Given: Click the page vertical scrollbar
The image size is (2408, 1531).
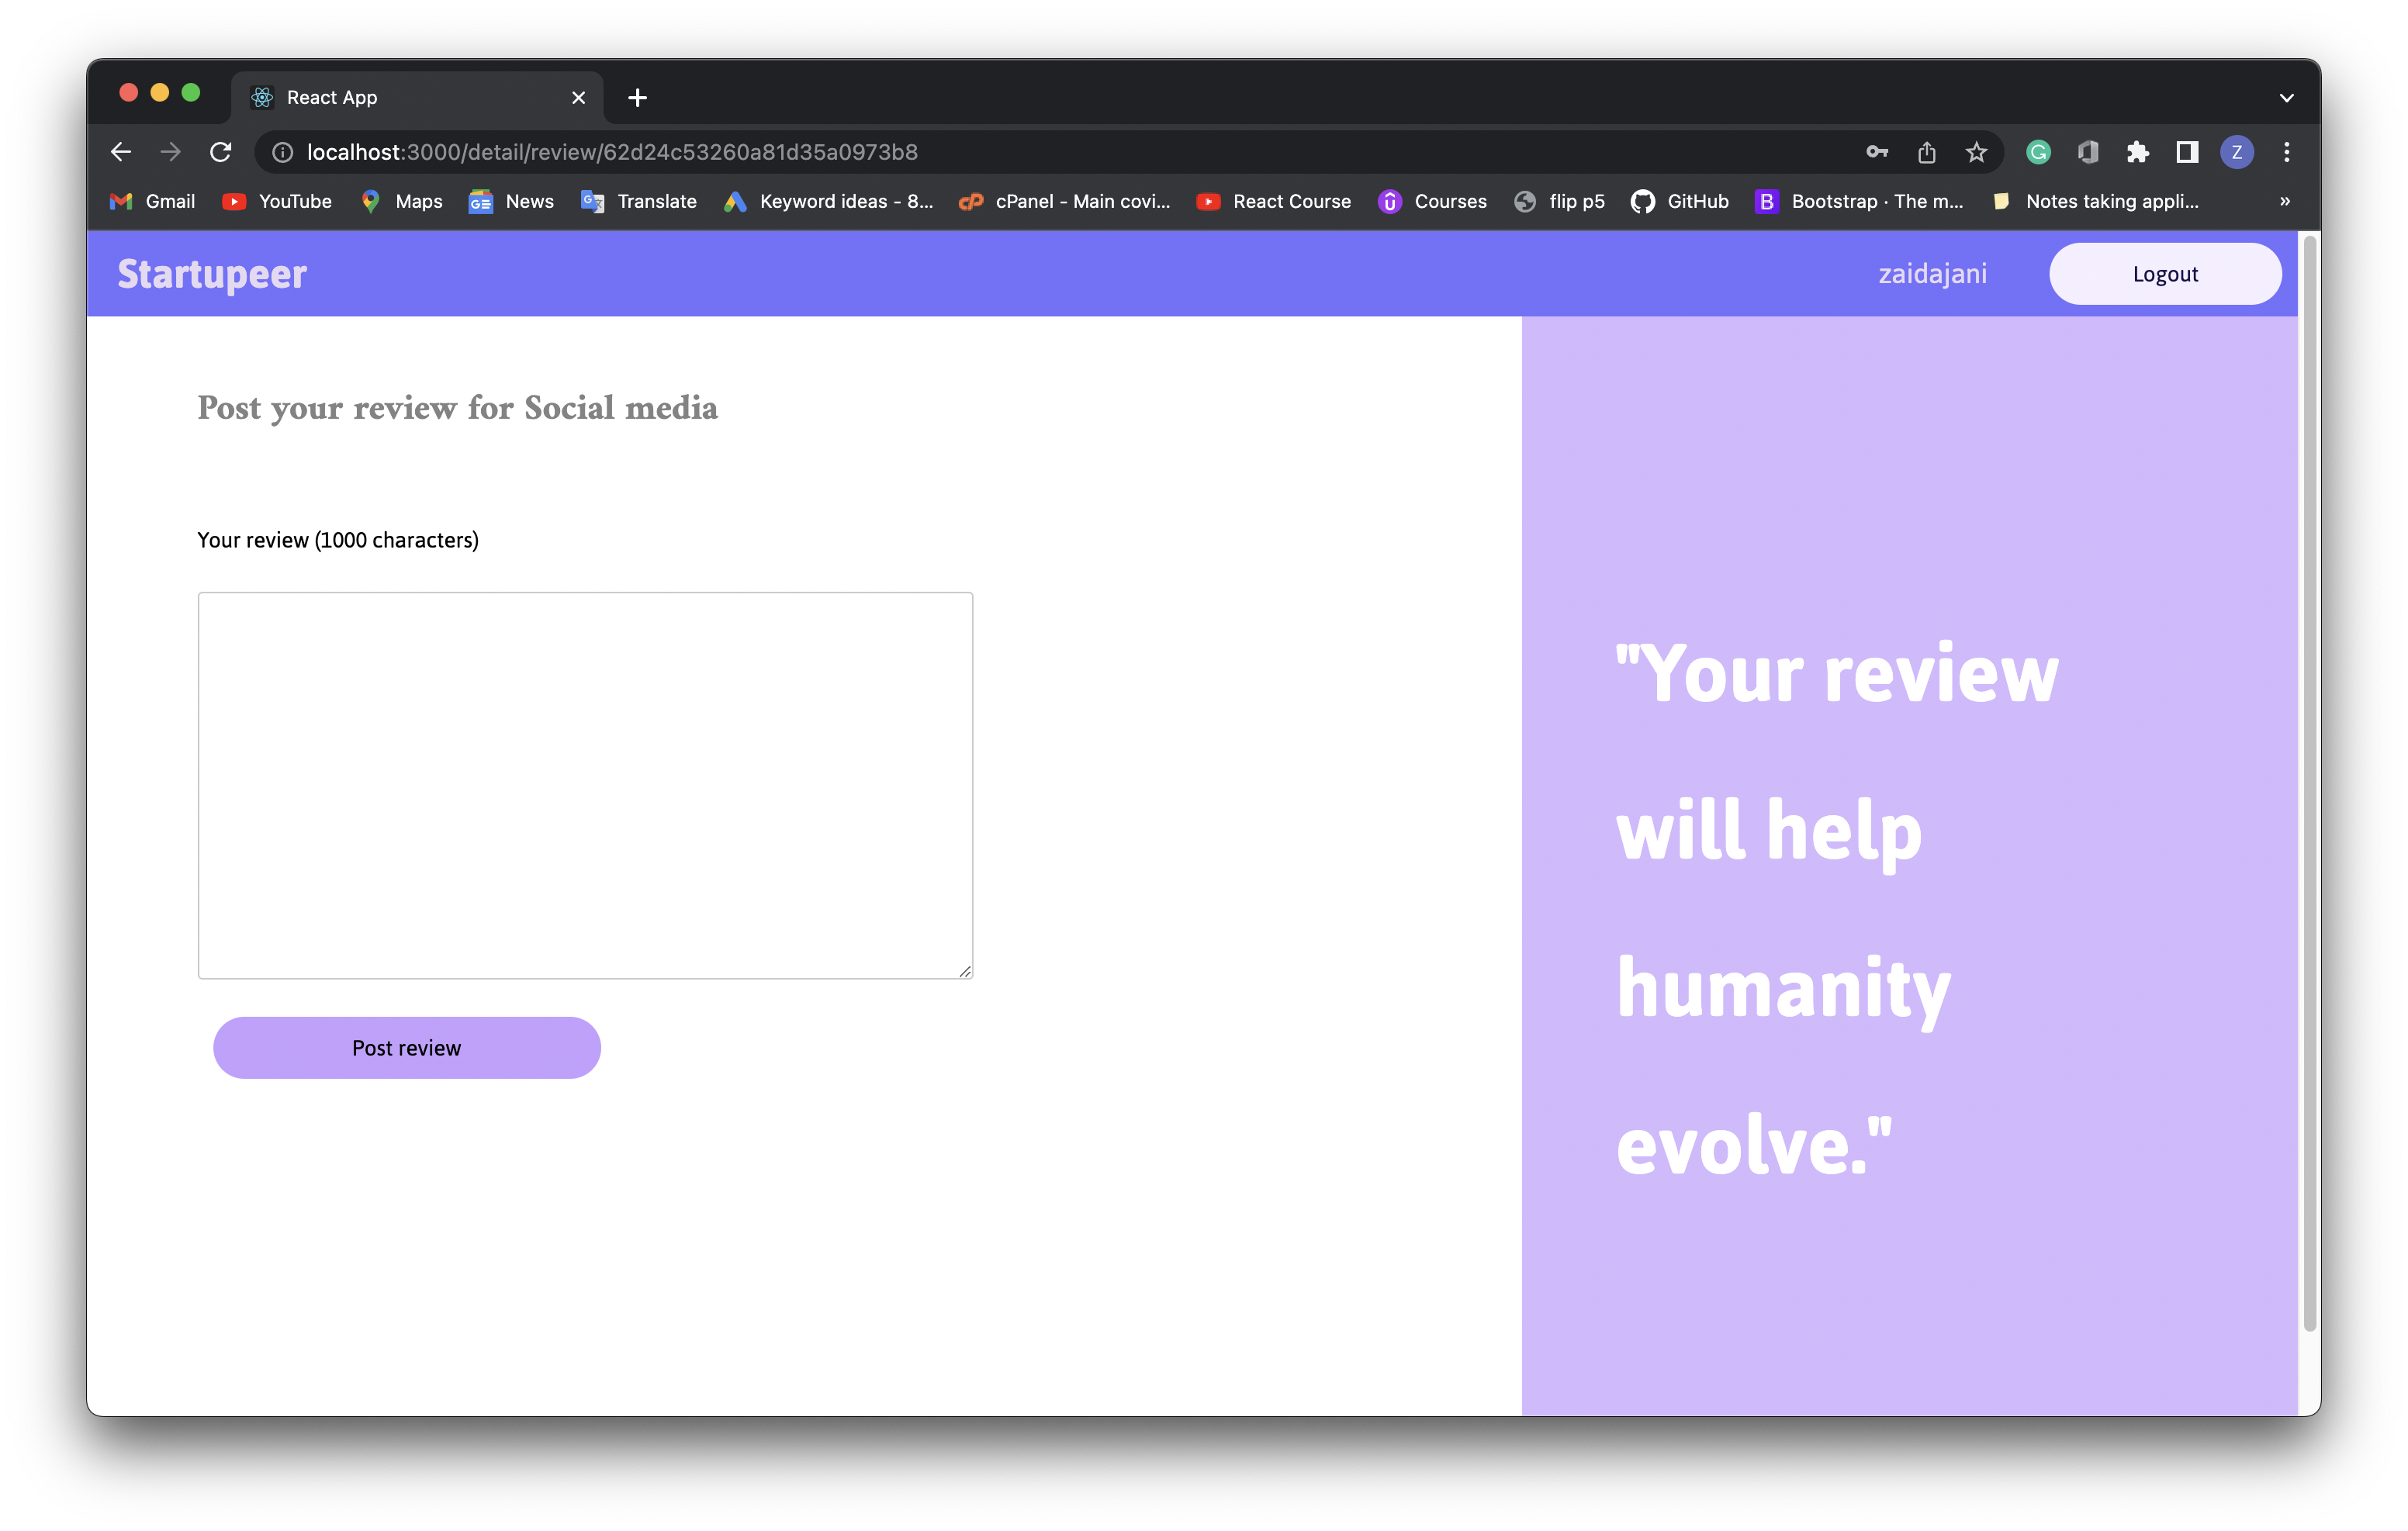Looking at the screenshot, I should tap(2309, 780).
